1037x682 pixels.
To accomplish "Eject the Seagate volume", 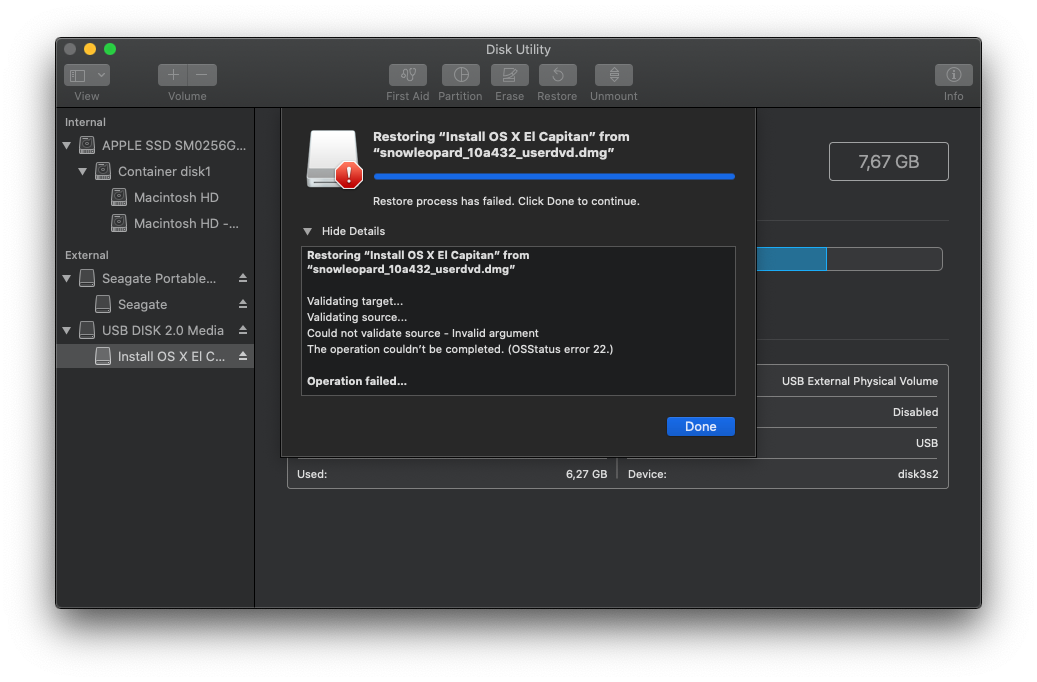I will click(x=243, y=304).
